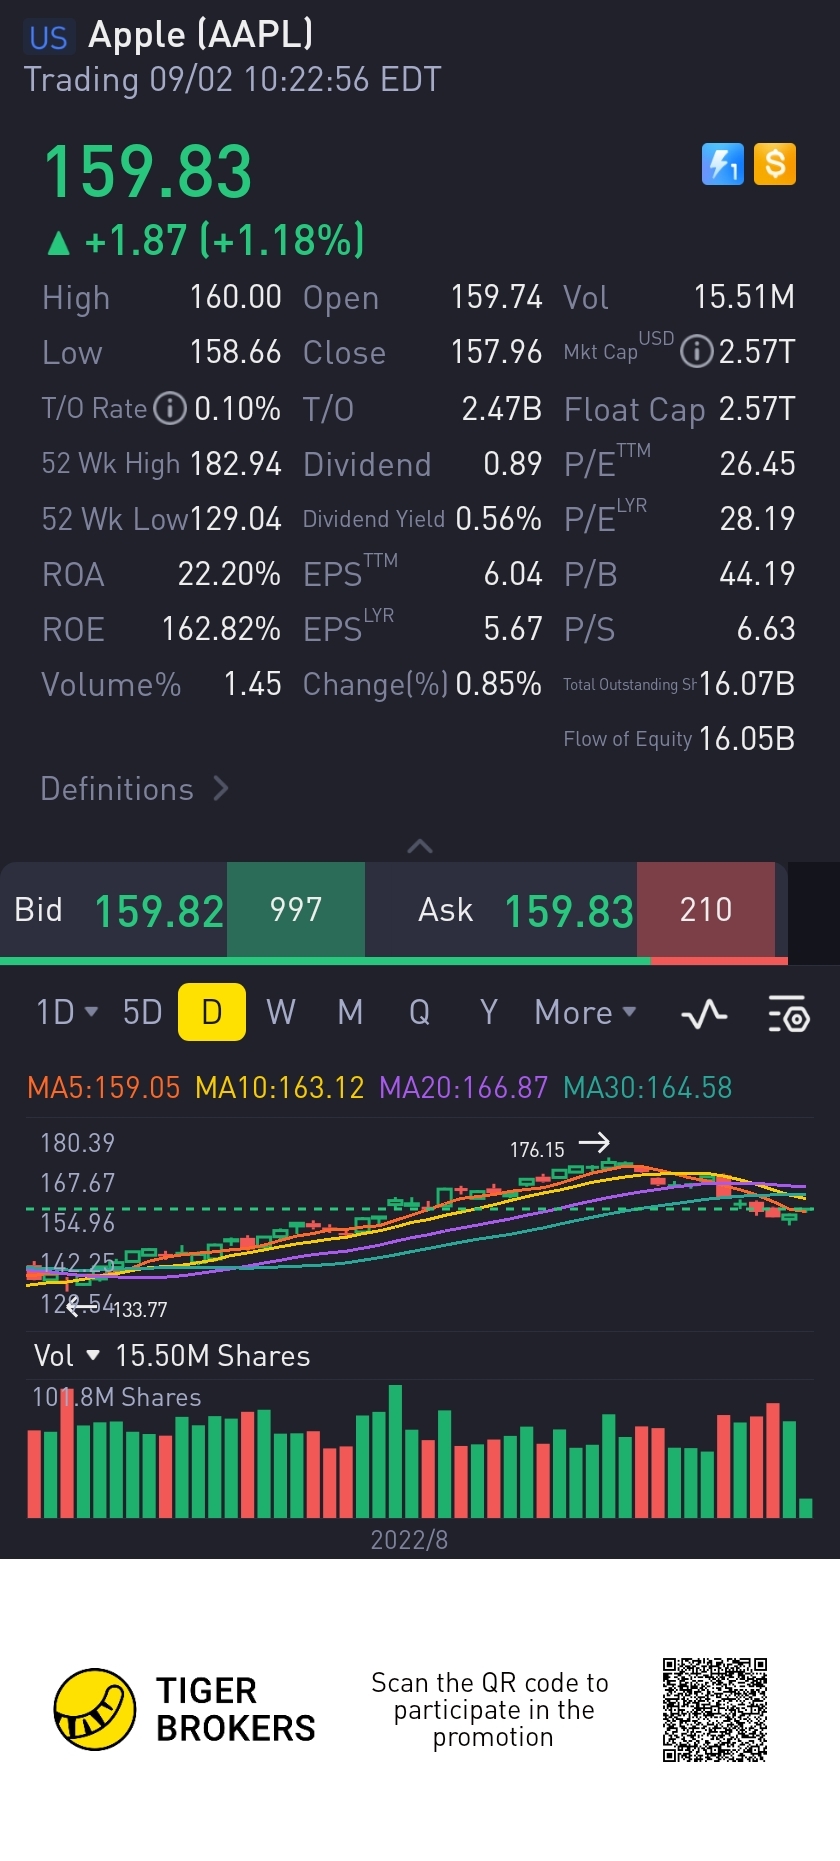The height and width of the screenshot is (1861, 840).
Task: Tap the Dividend Yield 0.56% value
Action: click(x=498, y=519)
